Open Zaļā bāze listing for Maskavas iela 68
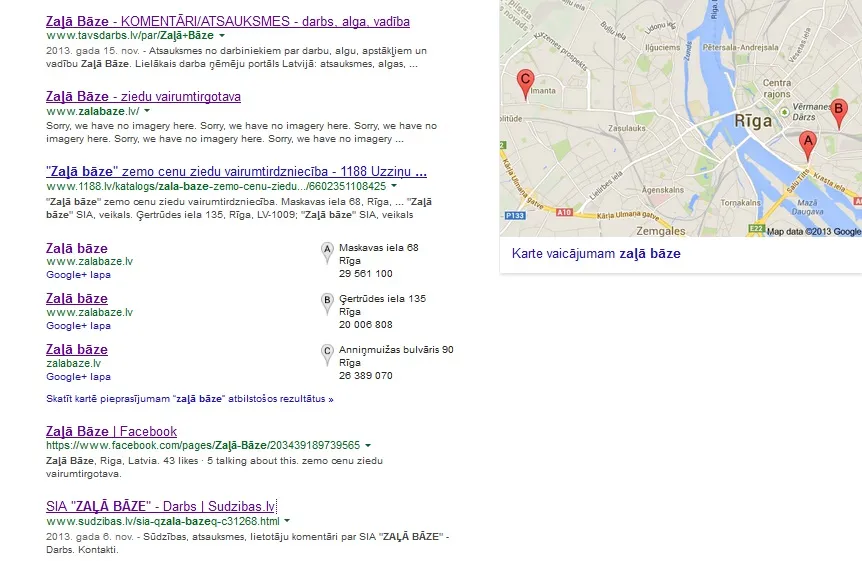This screenshot has height=561, width=862. (77, 248)
